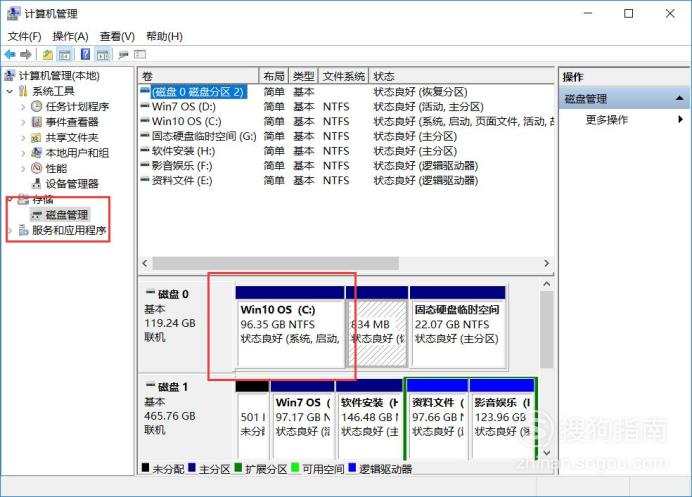The height and width of the screenshot is (497, 692).
Task: Expand the 更多操作 submenu arrow
Action: (681, 119)
